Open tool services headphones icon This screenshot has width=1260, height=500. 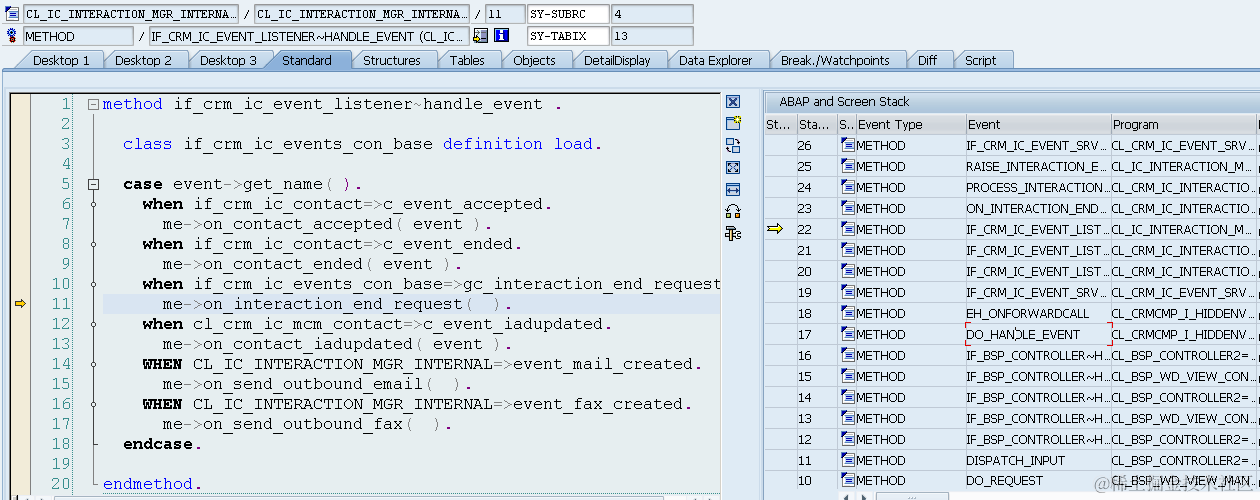click(x=733, y=211)
